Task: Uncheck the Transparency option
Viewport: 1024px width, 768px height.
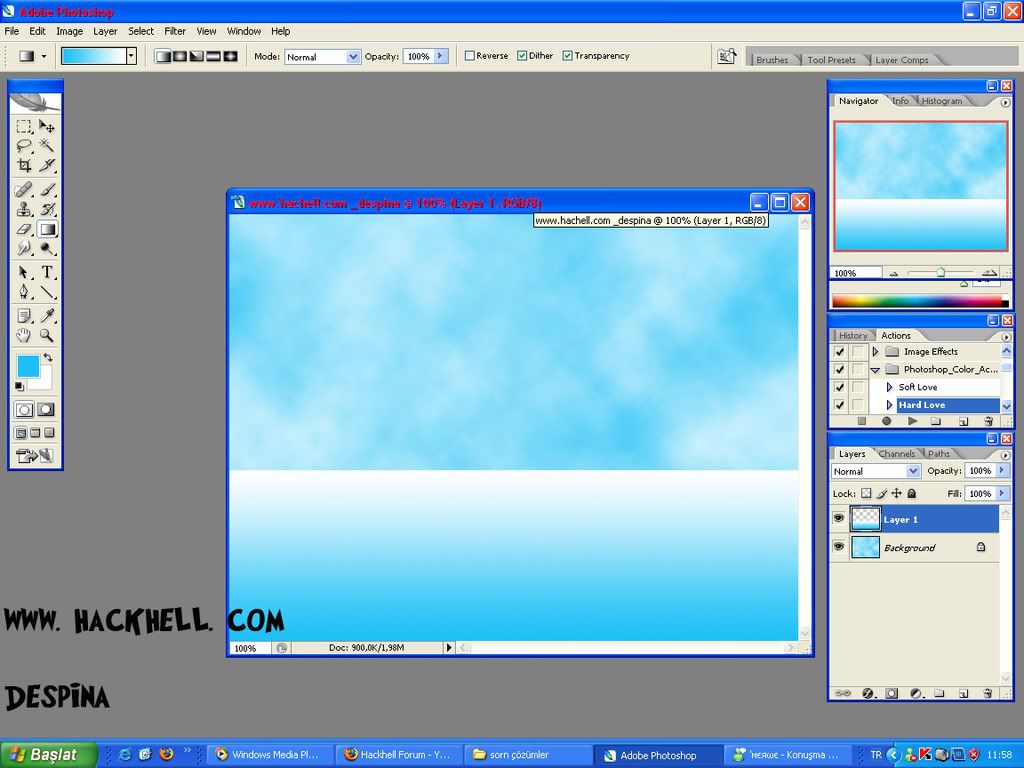Action: [x=568, y=56]
